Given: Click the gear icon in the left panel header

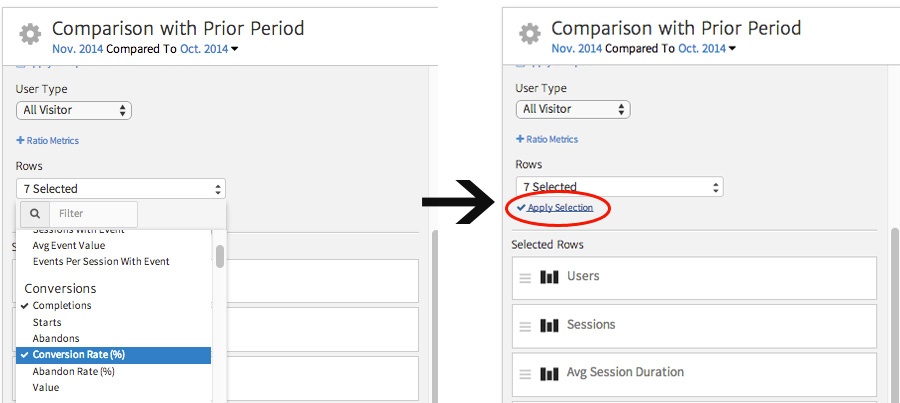Looking at the screenshot, I should coord(30,34).
